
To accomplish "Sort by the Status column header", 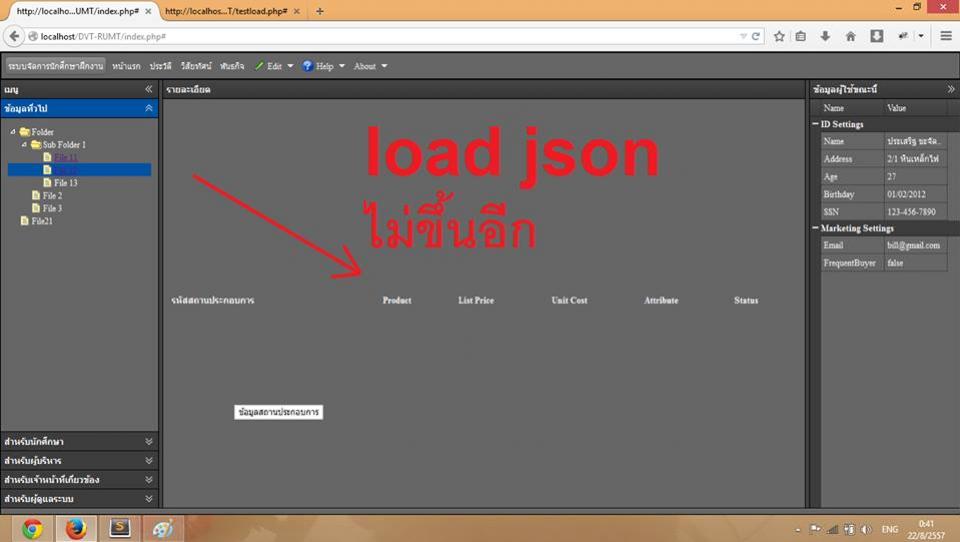I will coord(746,300).
